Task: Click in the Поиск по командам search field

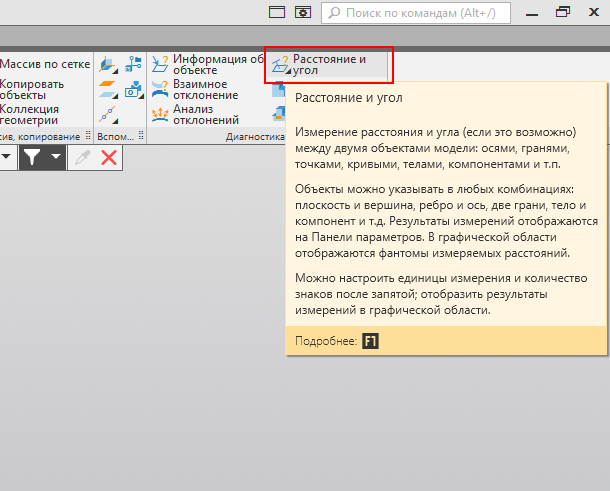Action: point(416,13)
